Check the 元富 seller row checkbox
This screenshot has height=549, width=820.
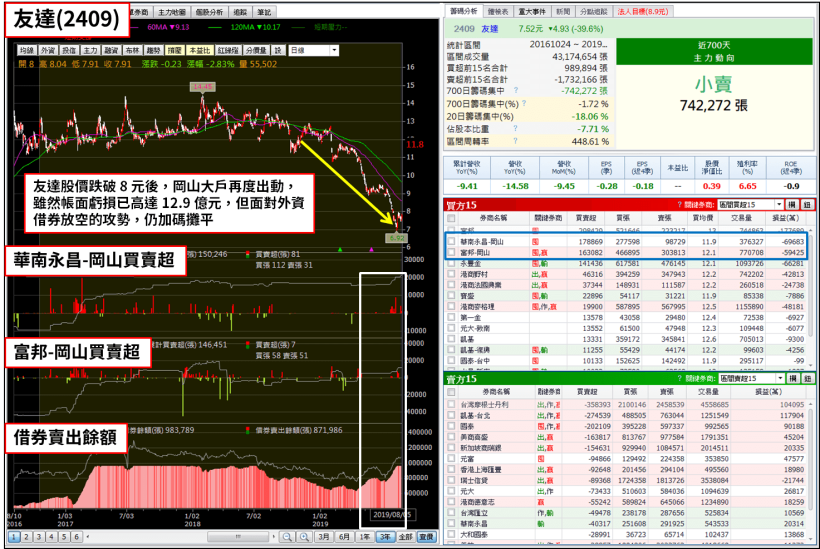(451, 459)
